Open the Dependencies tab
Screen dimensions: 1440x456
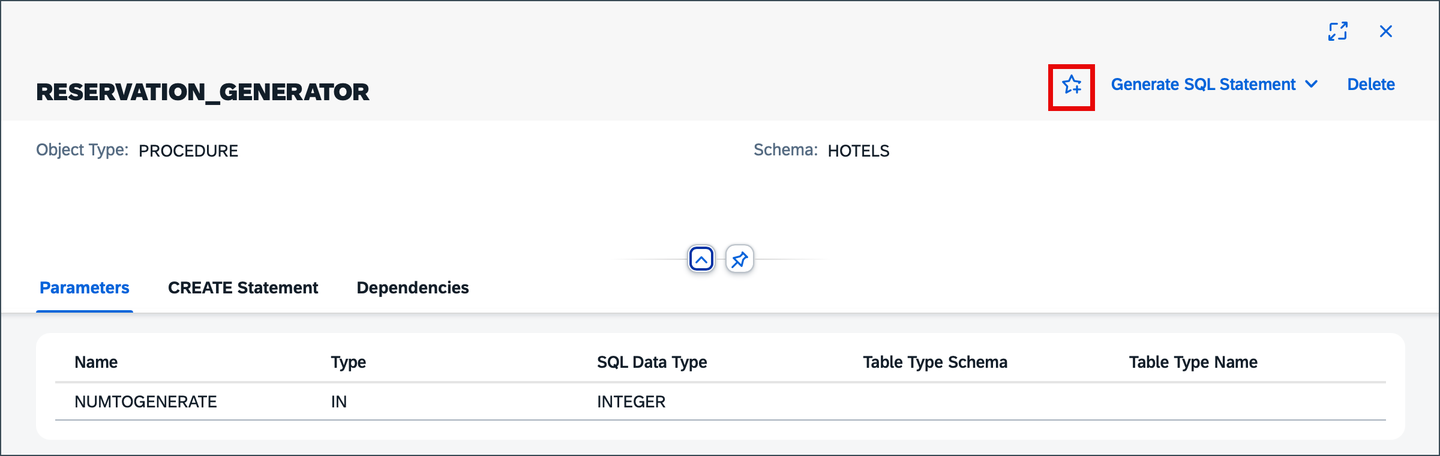(413, 288)
